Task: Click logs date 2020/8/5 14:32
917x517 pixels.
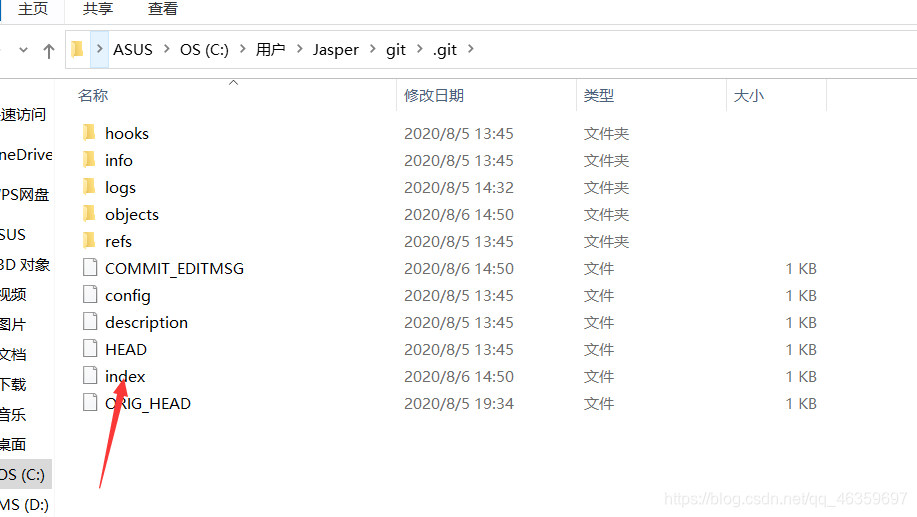Action: click(458, 188)
